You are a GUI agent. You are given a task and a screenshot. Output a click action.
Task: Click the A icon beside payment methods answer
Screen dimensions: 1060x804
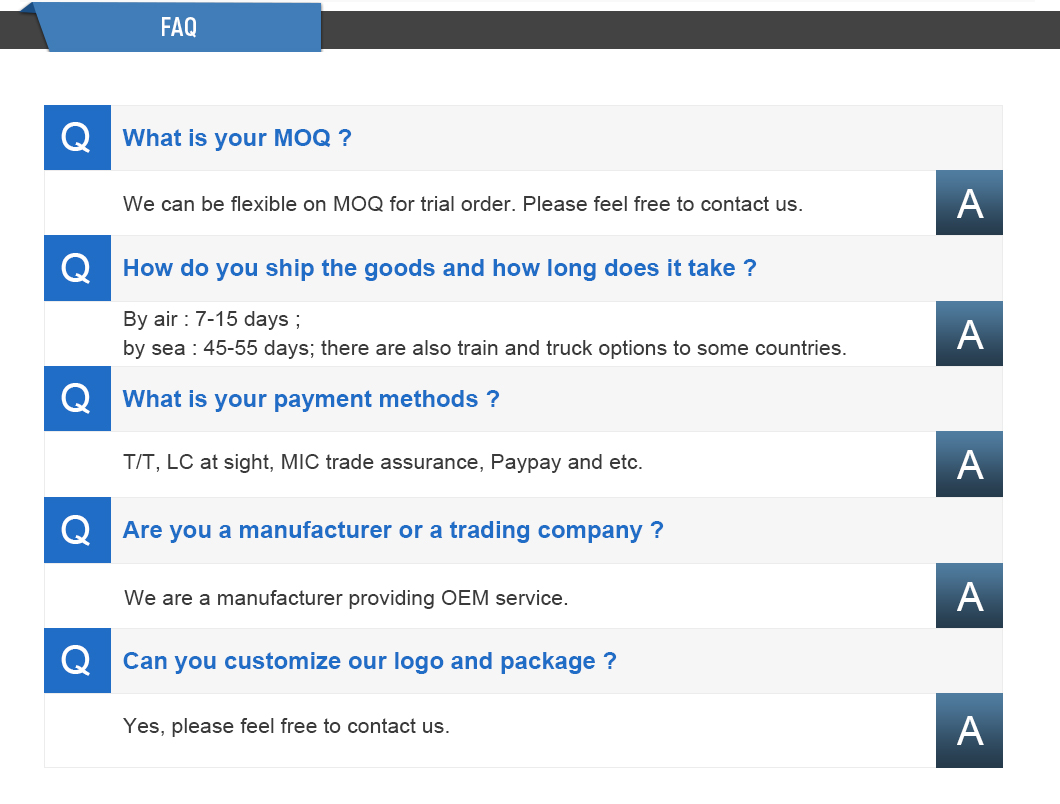(x=969, y=464)
